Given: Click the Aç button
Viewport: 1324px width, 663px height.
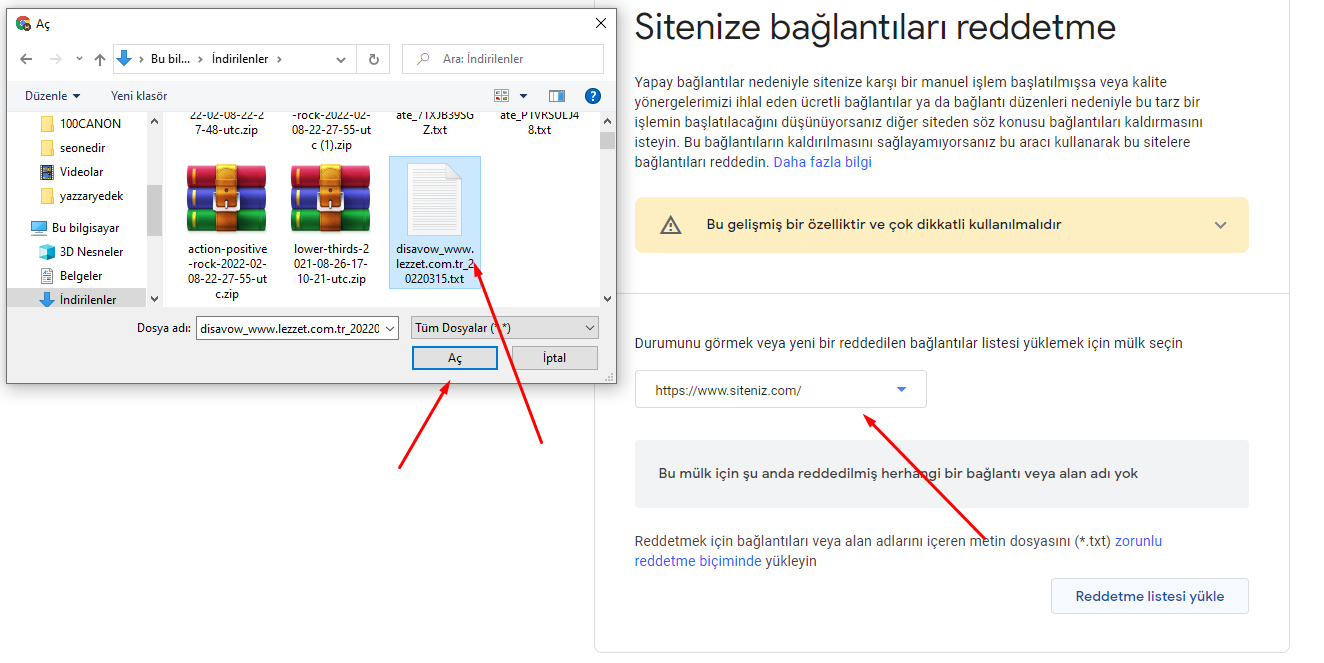Looking at the screenshot, I should (x=454, y=357).
